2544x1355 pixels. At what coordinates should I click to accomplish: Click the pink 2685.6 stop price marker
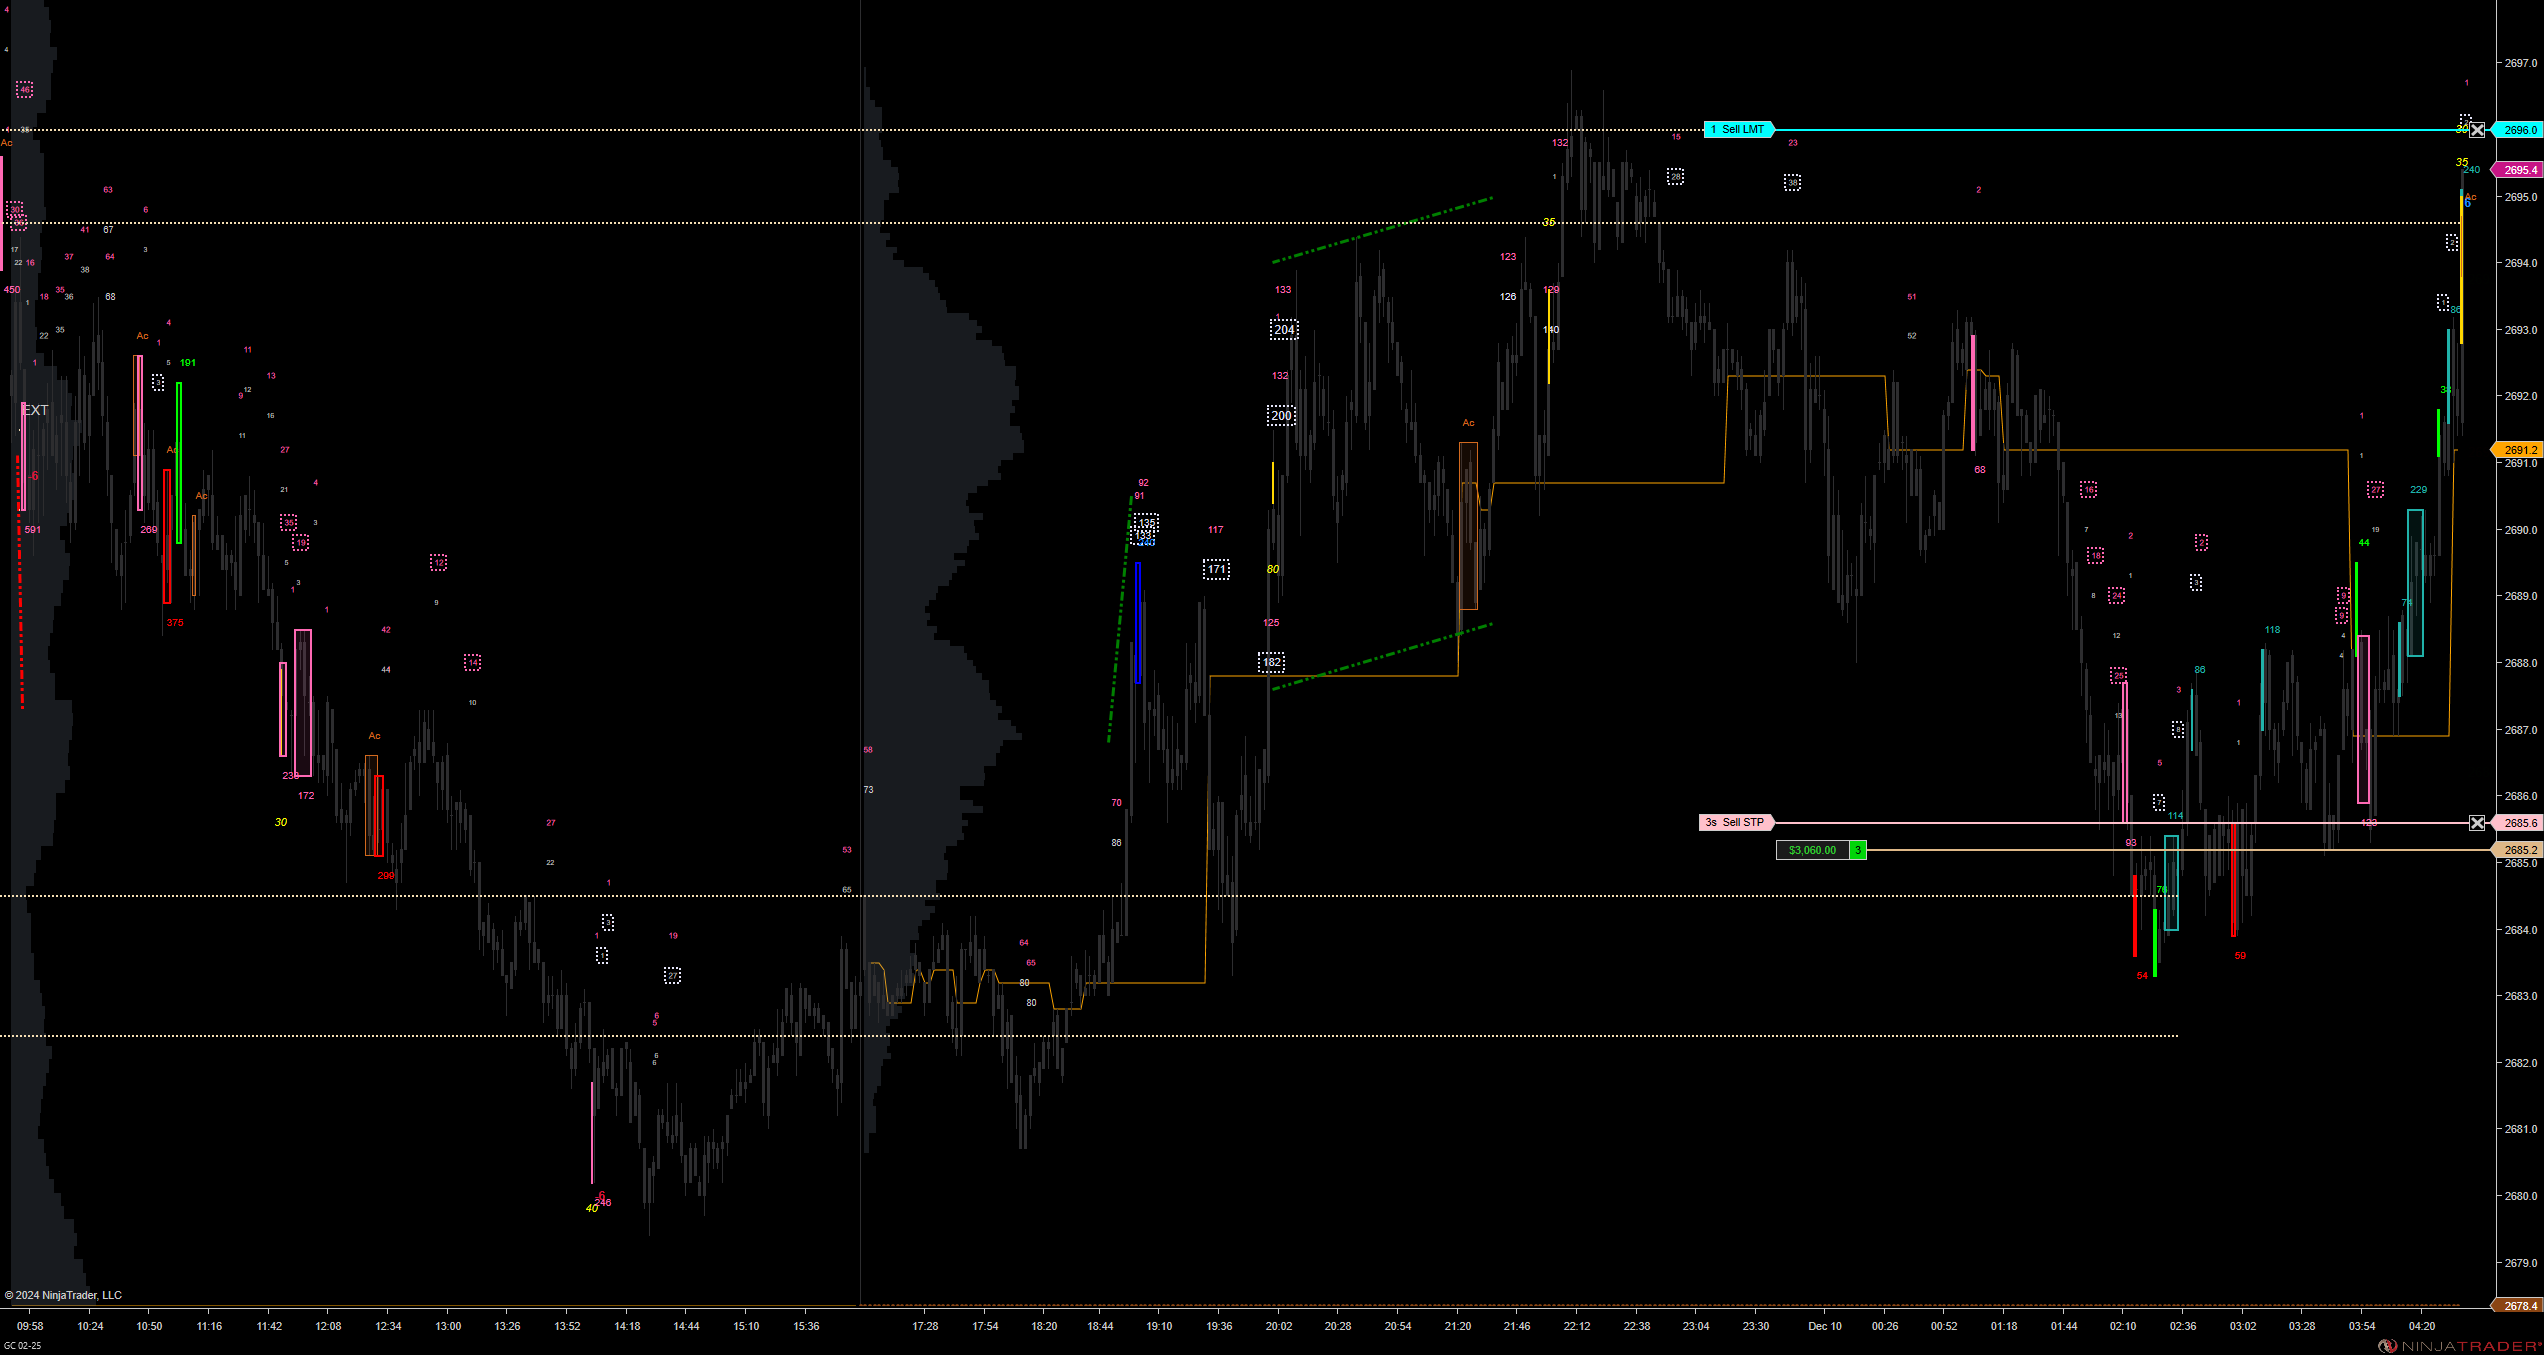click(x=2519, y=824)
